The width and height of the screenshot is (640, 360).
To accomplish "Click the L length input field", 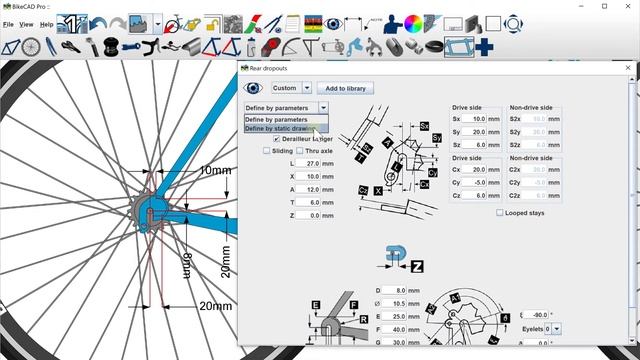I will coord(308,163).
